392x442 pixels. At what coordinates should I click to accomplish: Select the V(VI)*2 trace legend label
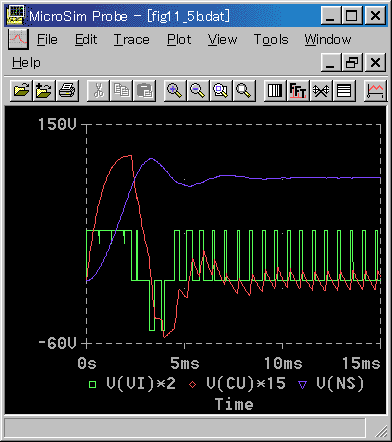[x=141, y=384]
